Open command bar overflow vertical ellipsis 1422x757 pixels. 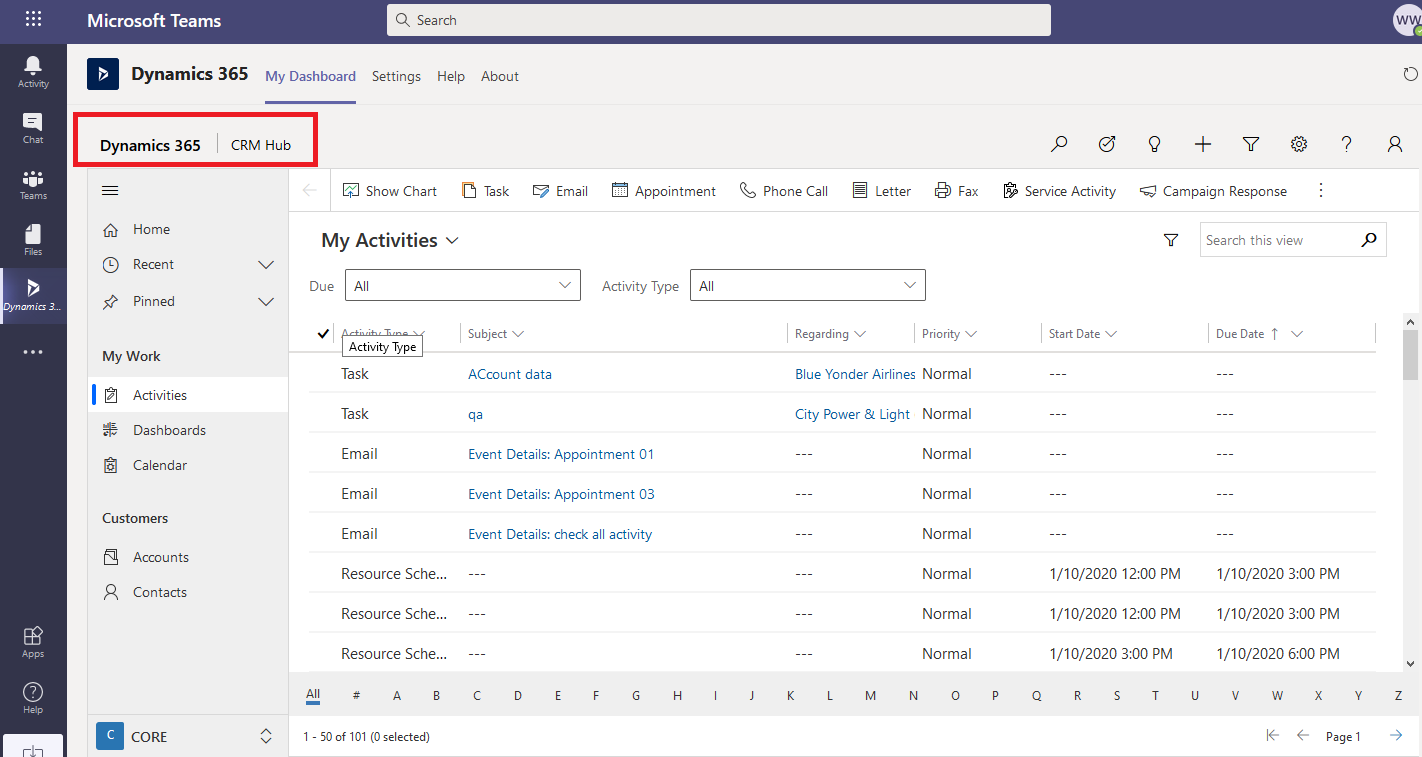(1321, 190)
